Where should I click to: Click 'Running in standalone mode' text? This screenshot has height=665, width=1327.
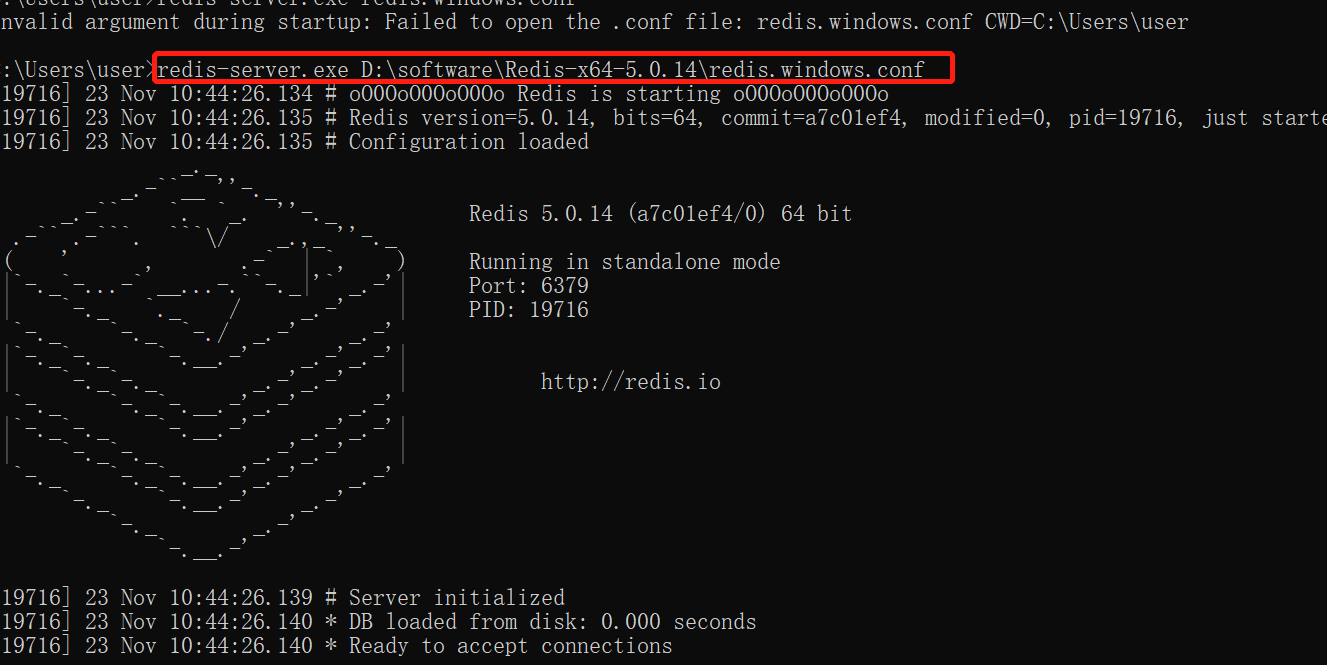point(625,262)
